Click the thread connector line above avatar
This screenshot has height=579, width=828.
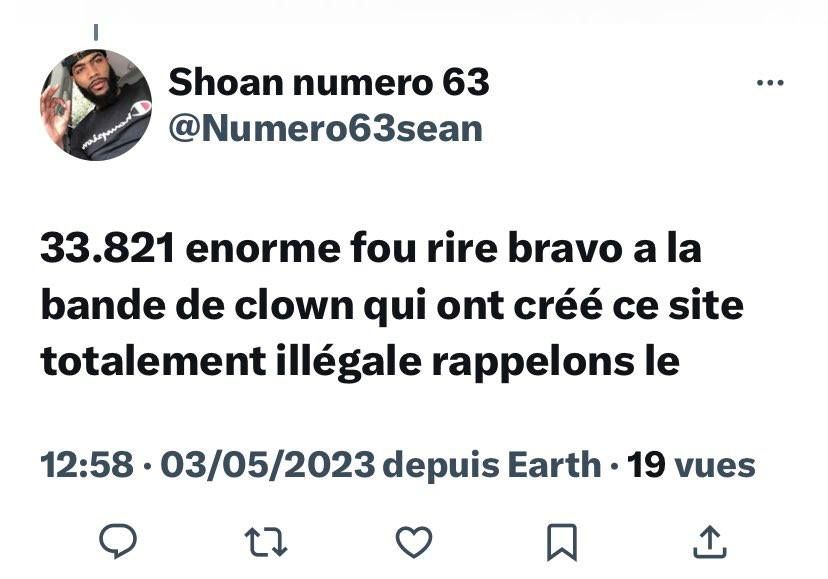point(96,32)
